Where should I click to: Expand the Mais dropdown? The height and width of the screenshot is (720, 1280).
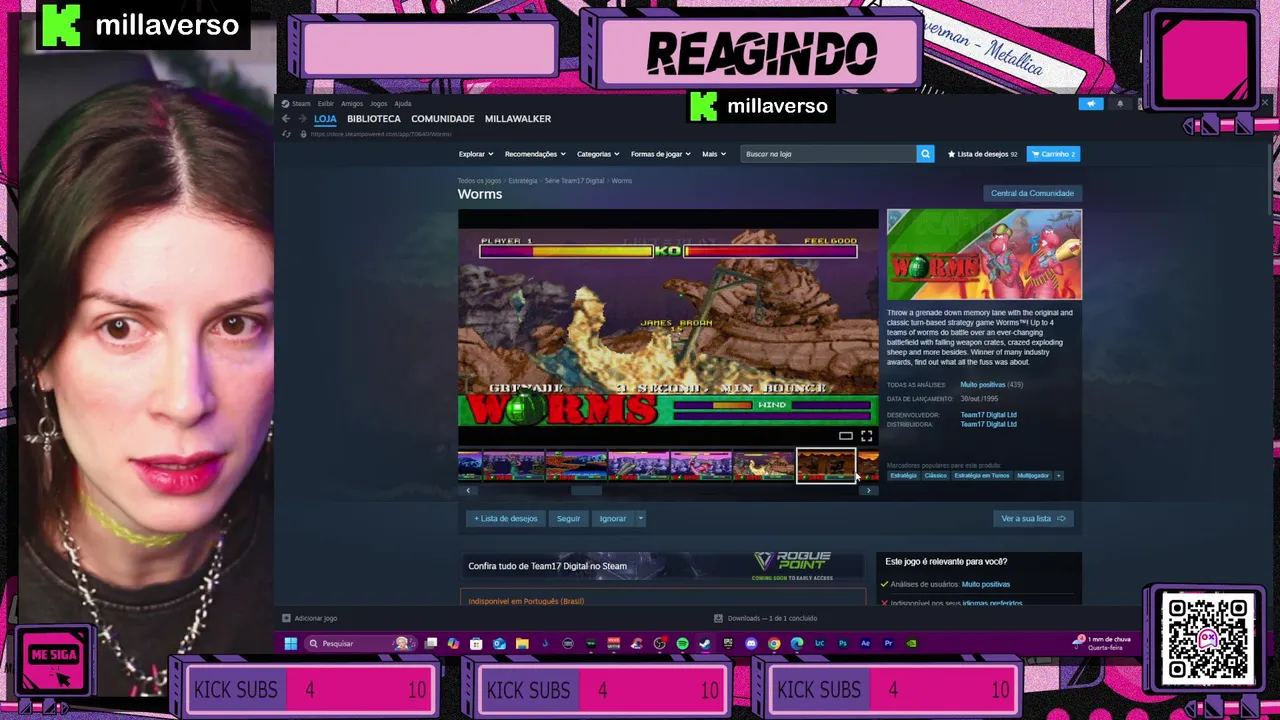714,154
